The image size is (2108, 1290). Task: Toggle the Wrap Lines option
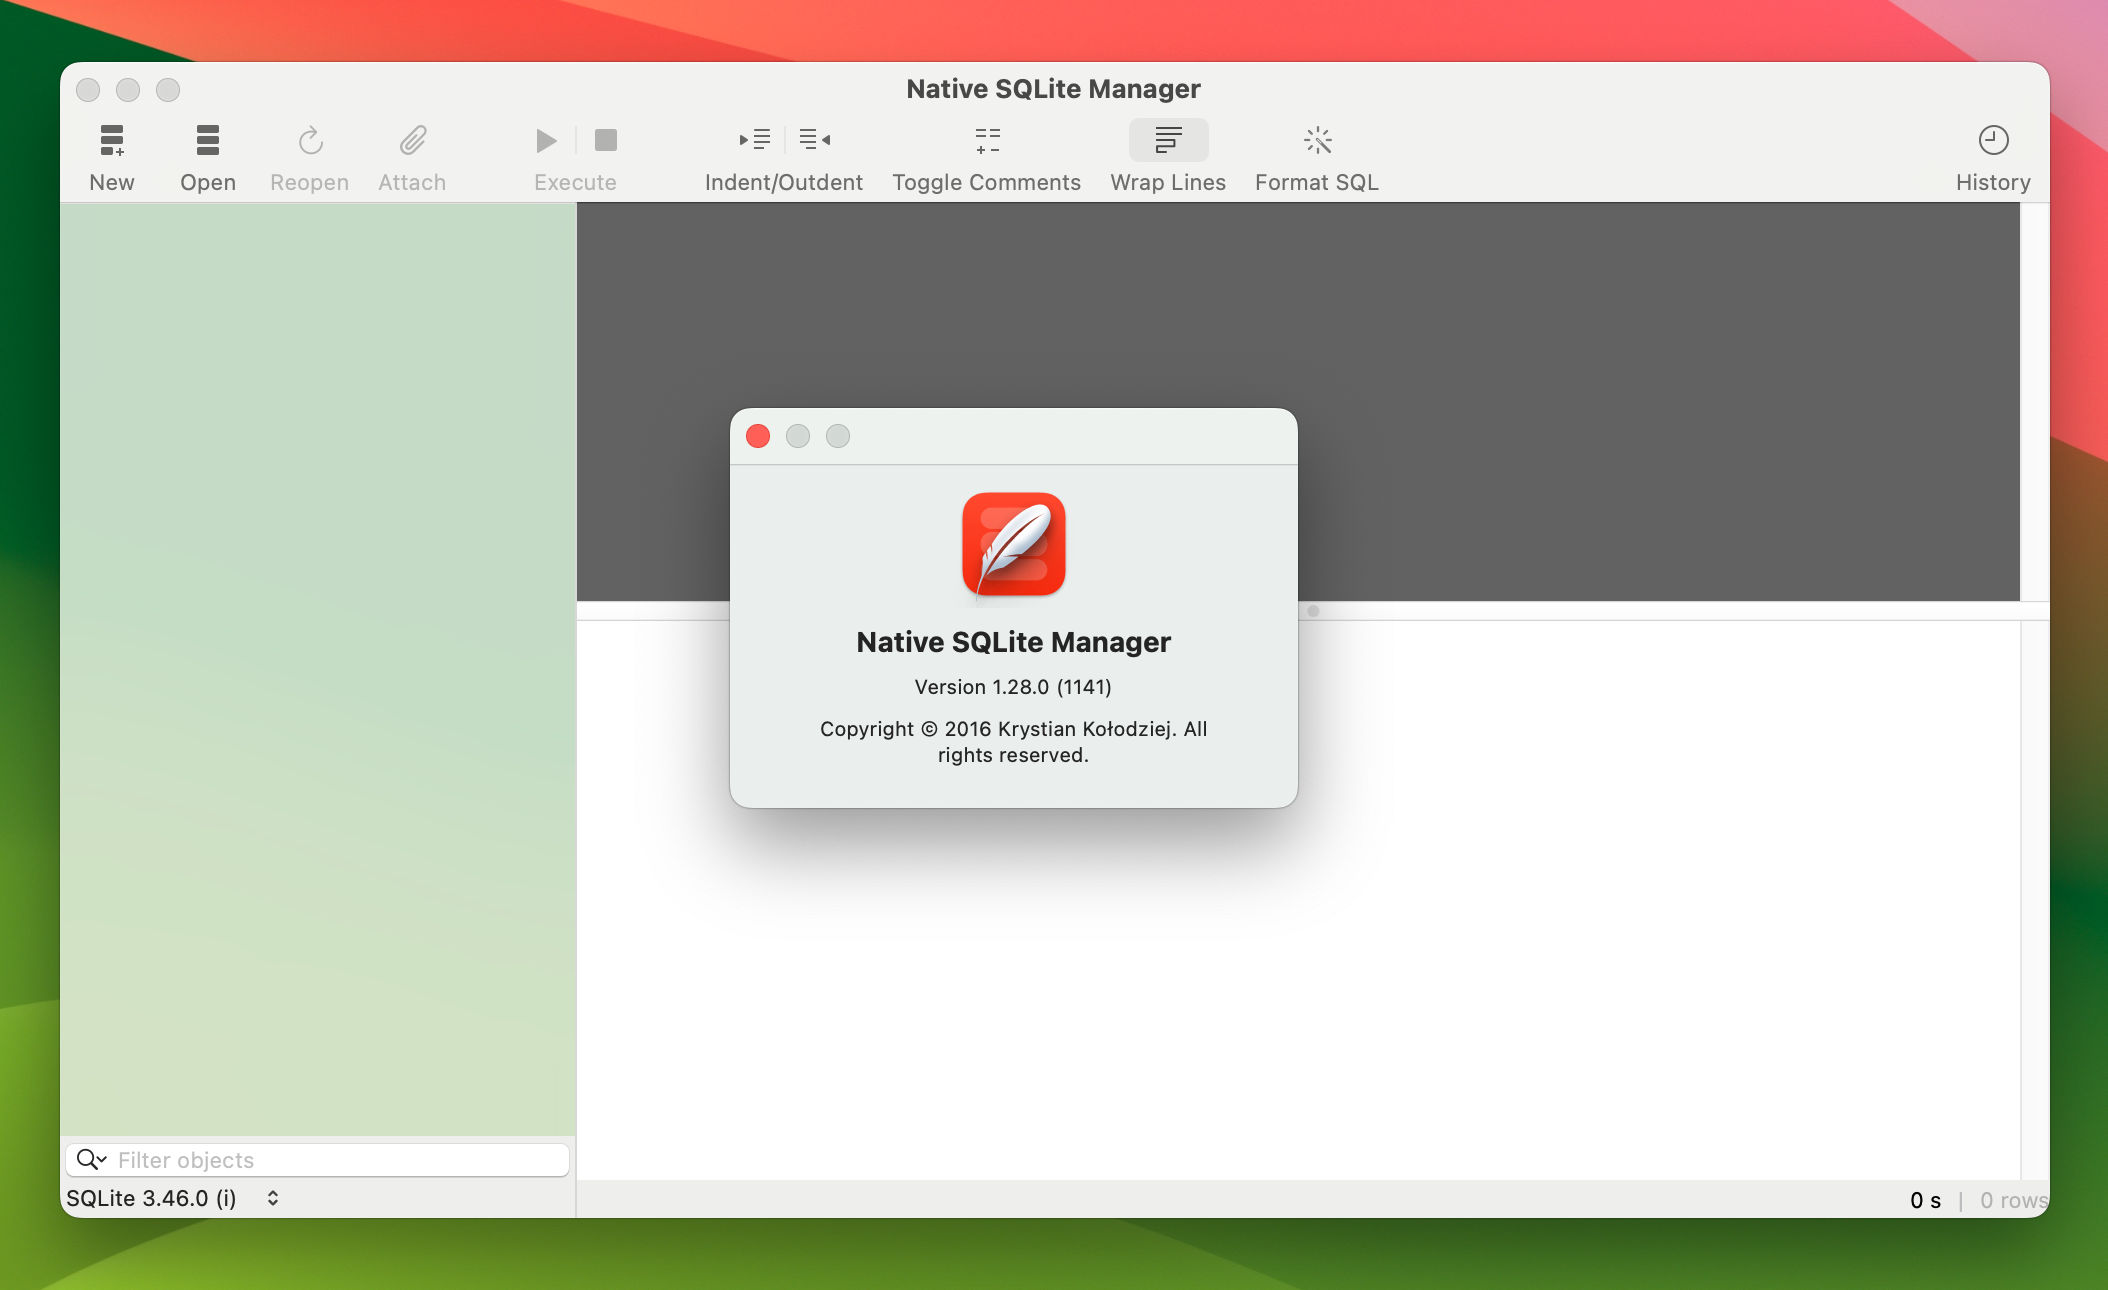pyautogui.click(x=1168, y=140)
